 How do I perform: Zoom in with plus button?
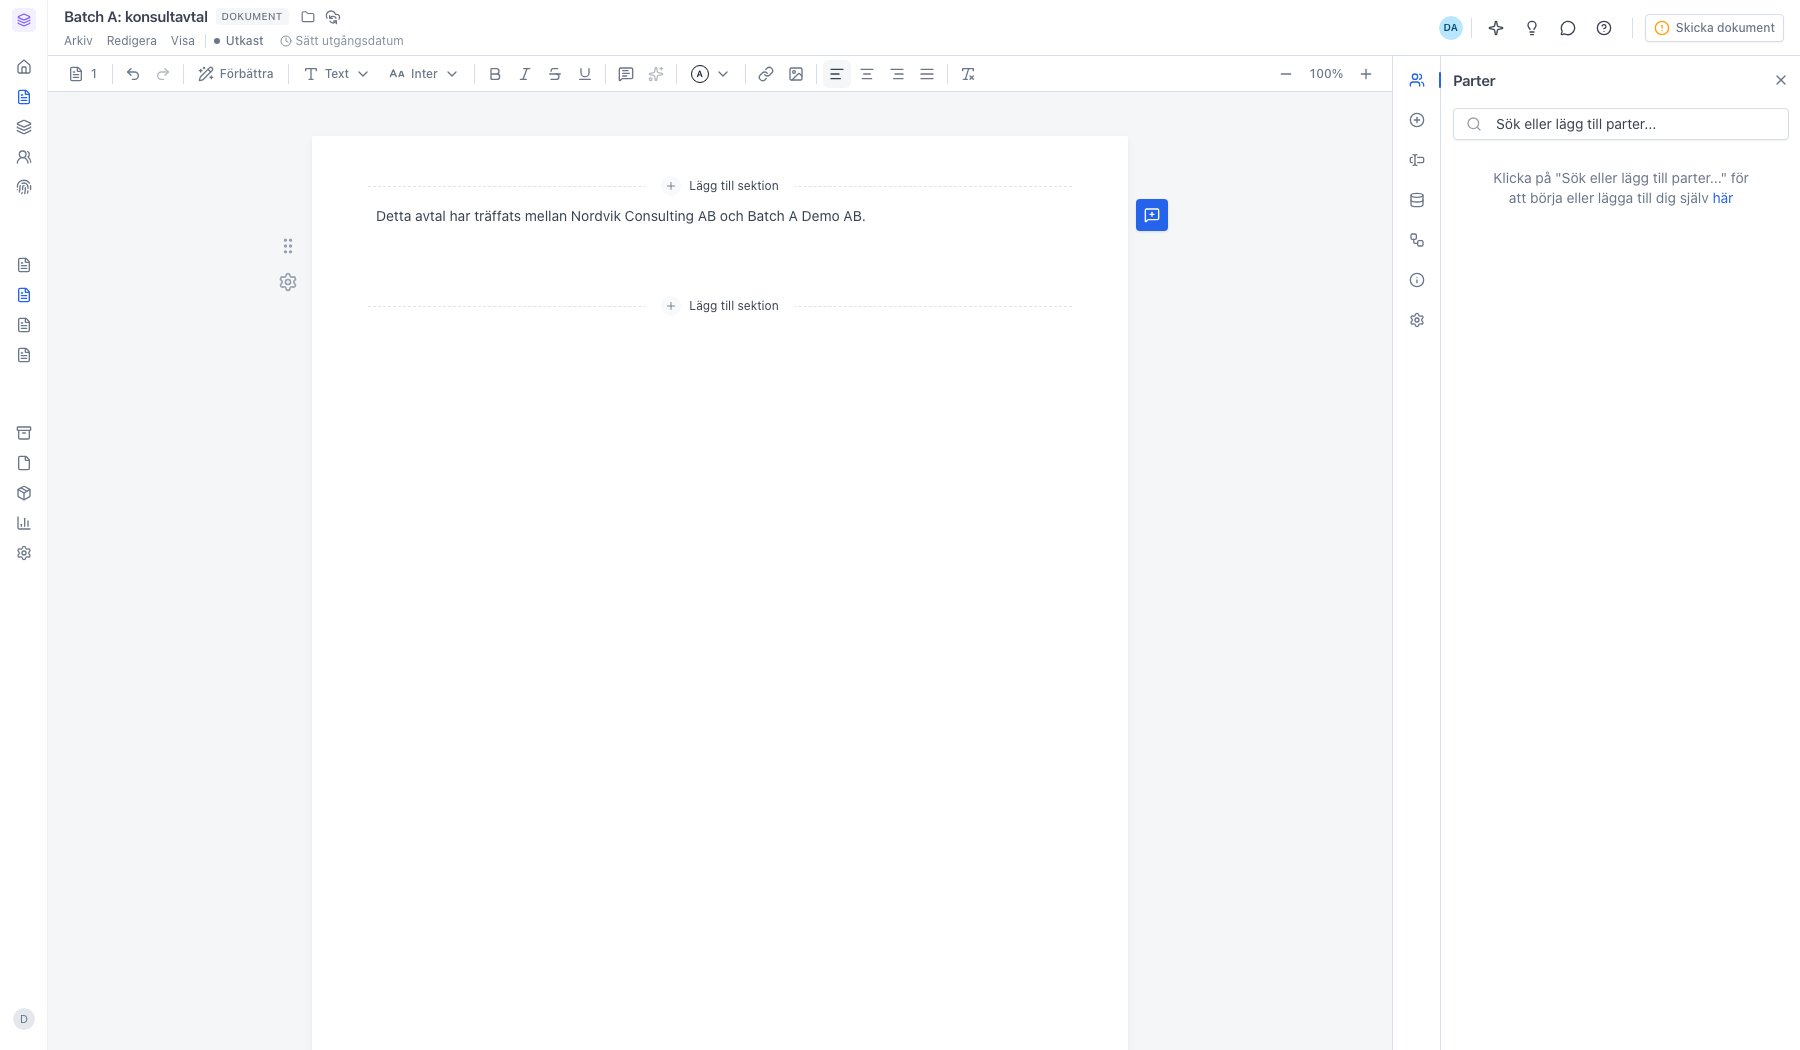(1366, 74)
